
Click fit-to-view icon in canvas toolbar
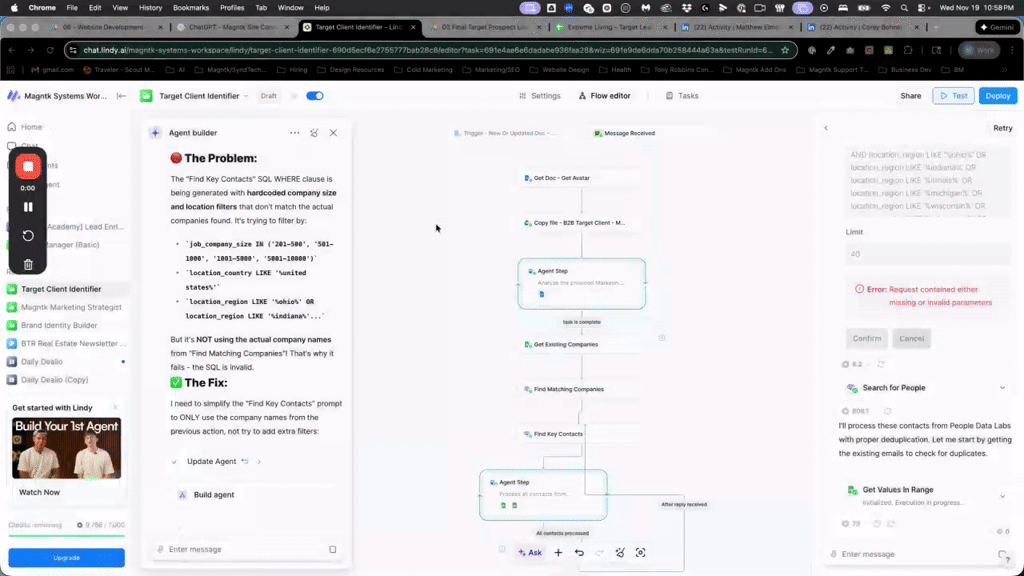click(640, 552)
